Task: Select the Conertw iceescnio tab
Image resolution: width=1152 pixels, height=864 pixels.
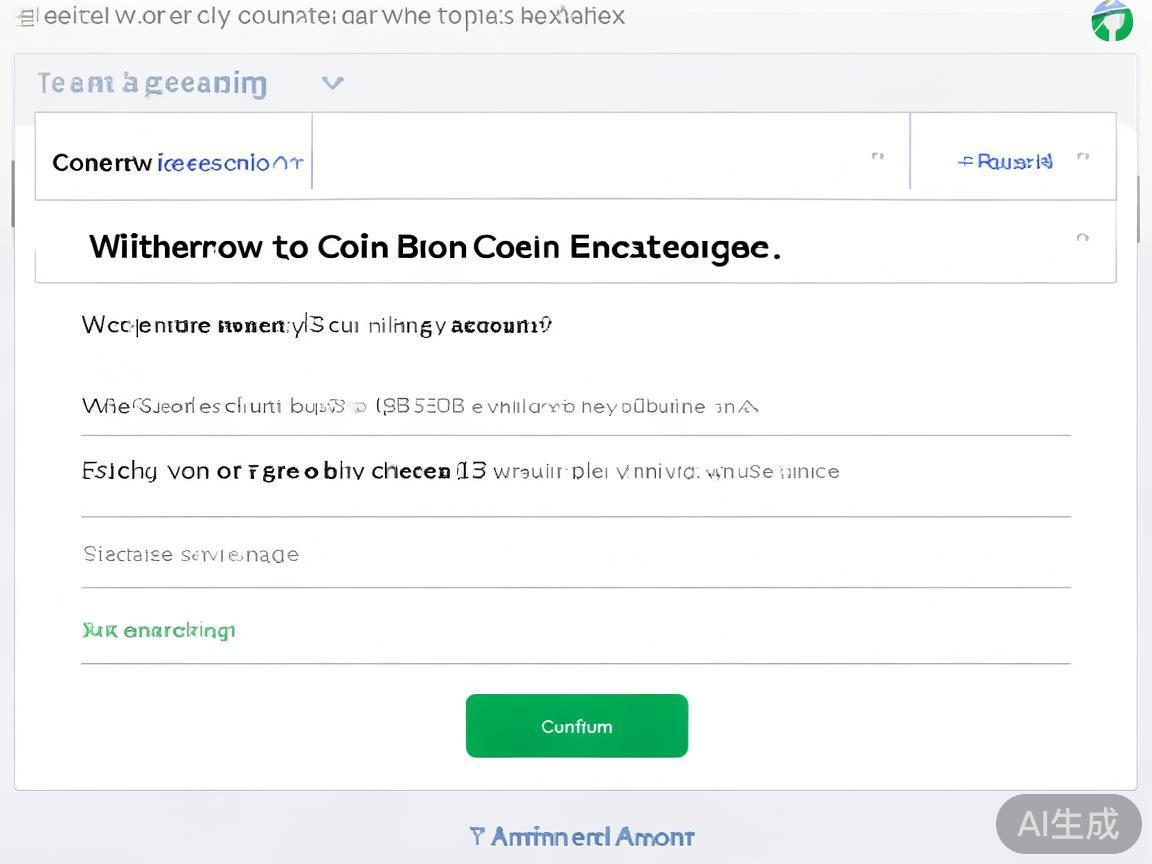Action: (x=176, y=162)
